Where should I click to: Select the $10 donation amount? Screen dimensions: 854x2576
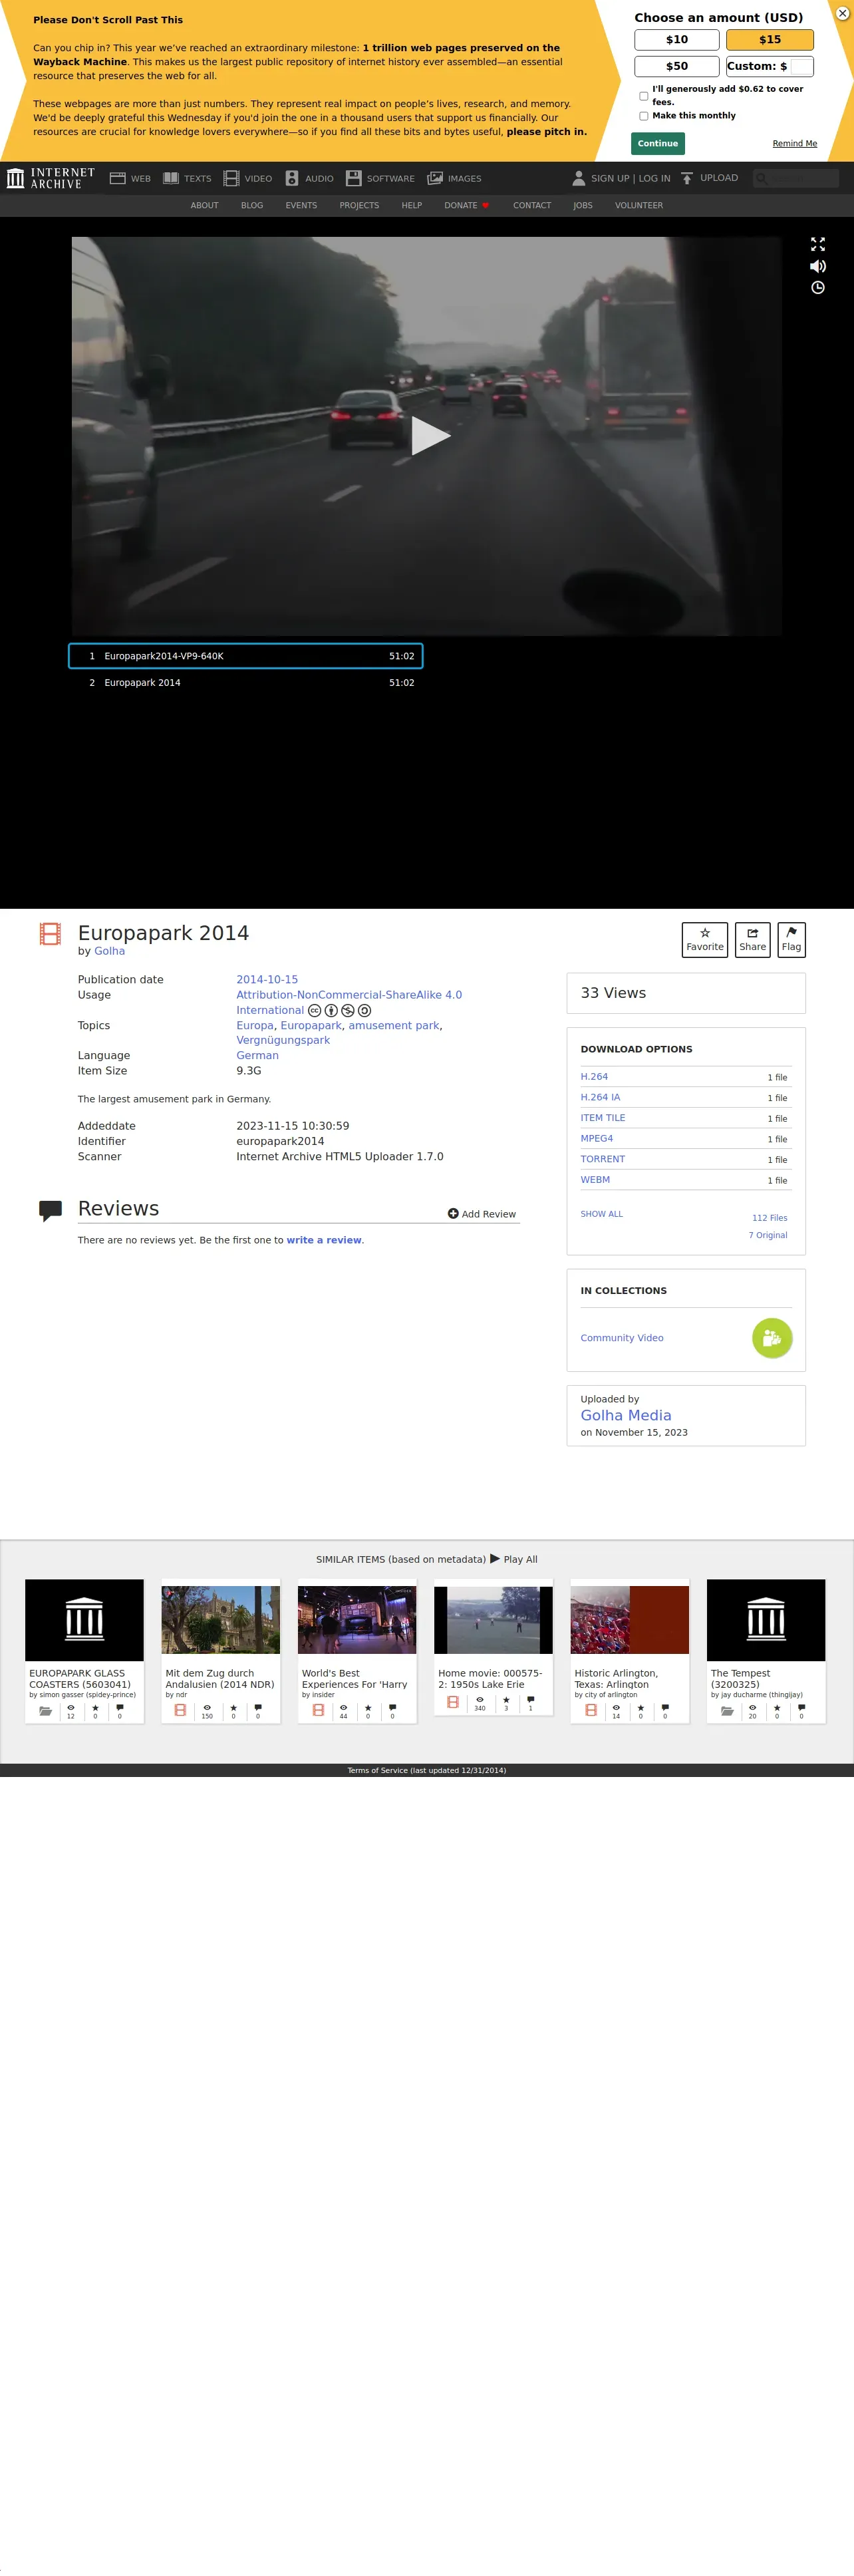click(x=677, y=40)
